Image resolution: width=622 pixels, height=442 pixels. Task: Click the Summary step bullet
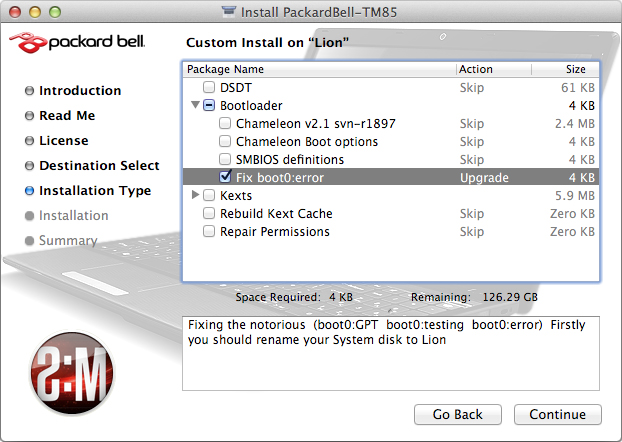pos(29,240)
